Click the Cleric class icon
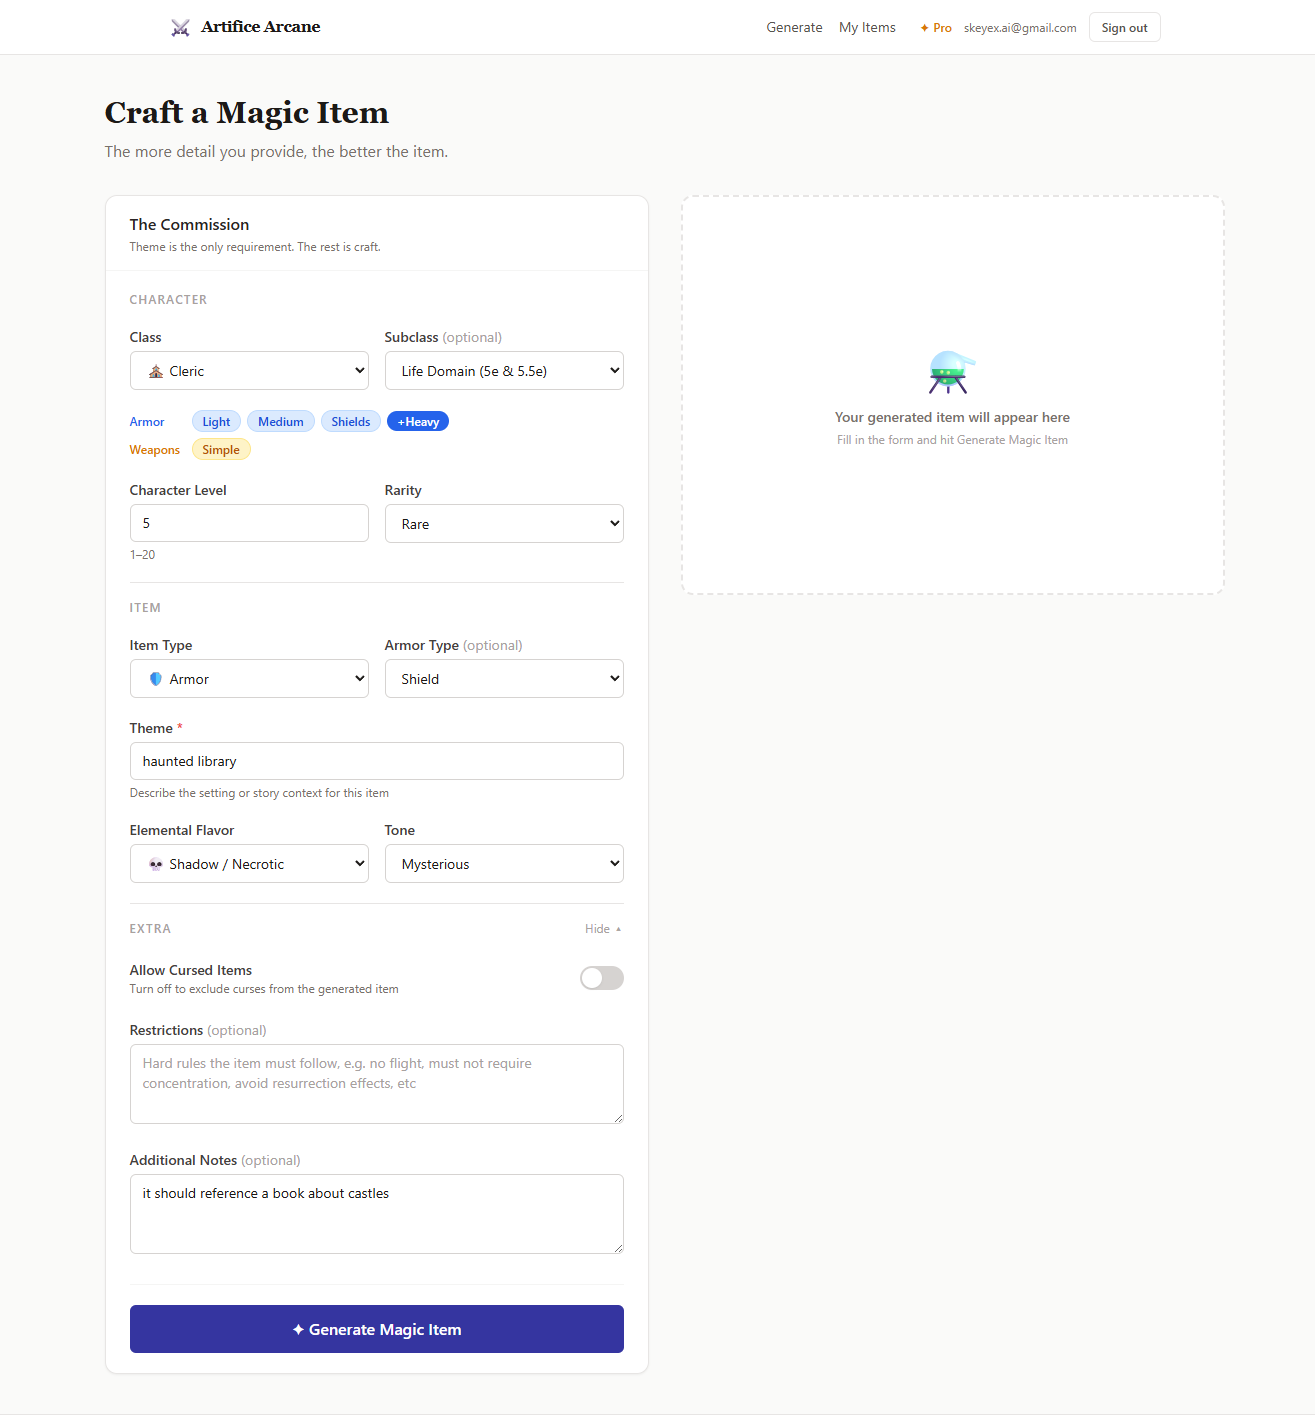This screenshot has height=1419, width=1315. (156, 372)
